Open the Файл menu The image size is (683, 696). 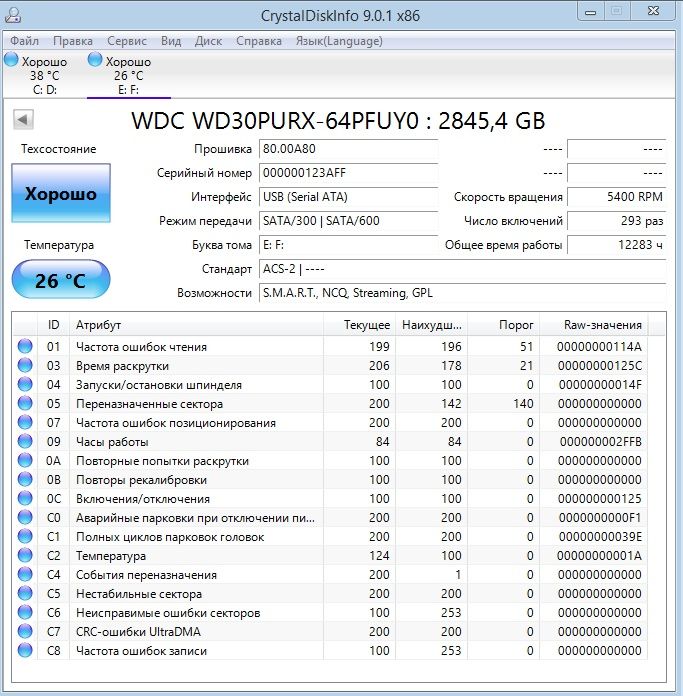[24, 41]
